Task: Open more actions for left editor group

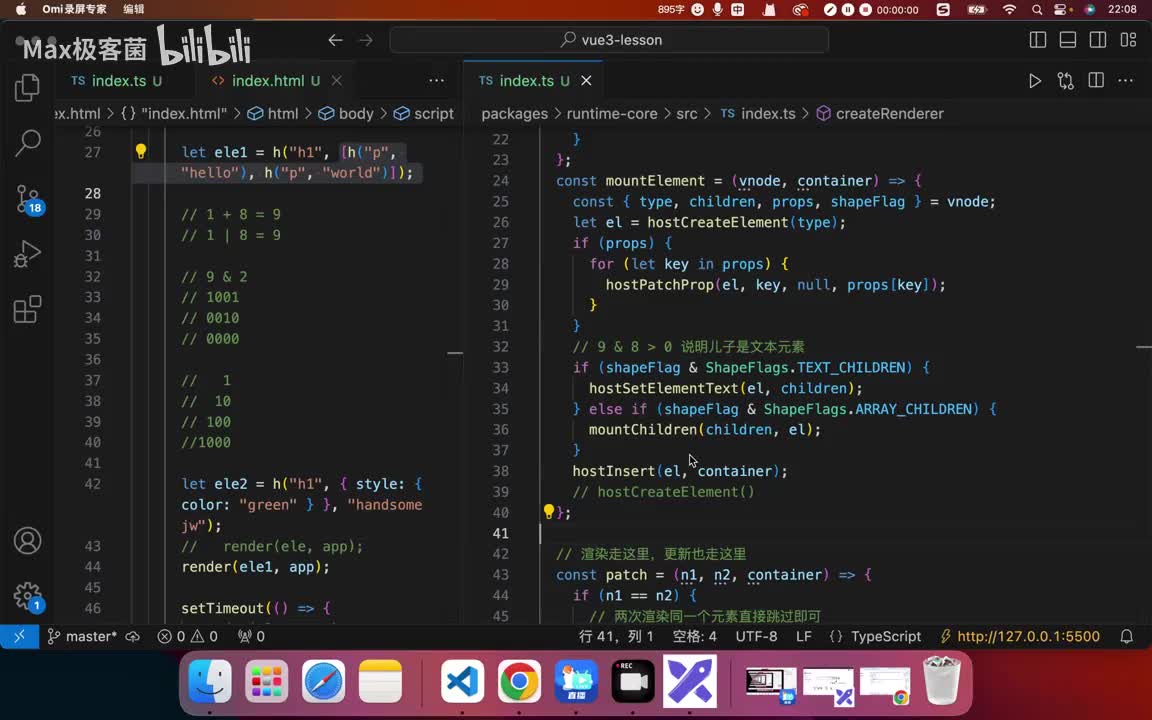Action: 436,81
